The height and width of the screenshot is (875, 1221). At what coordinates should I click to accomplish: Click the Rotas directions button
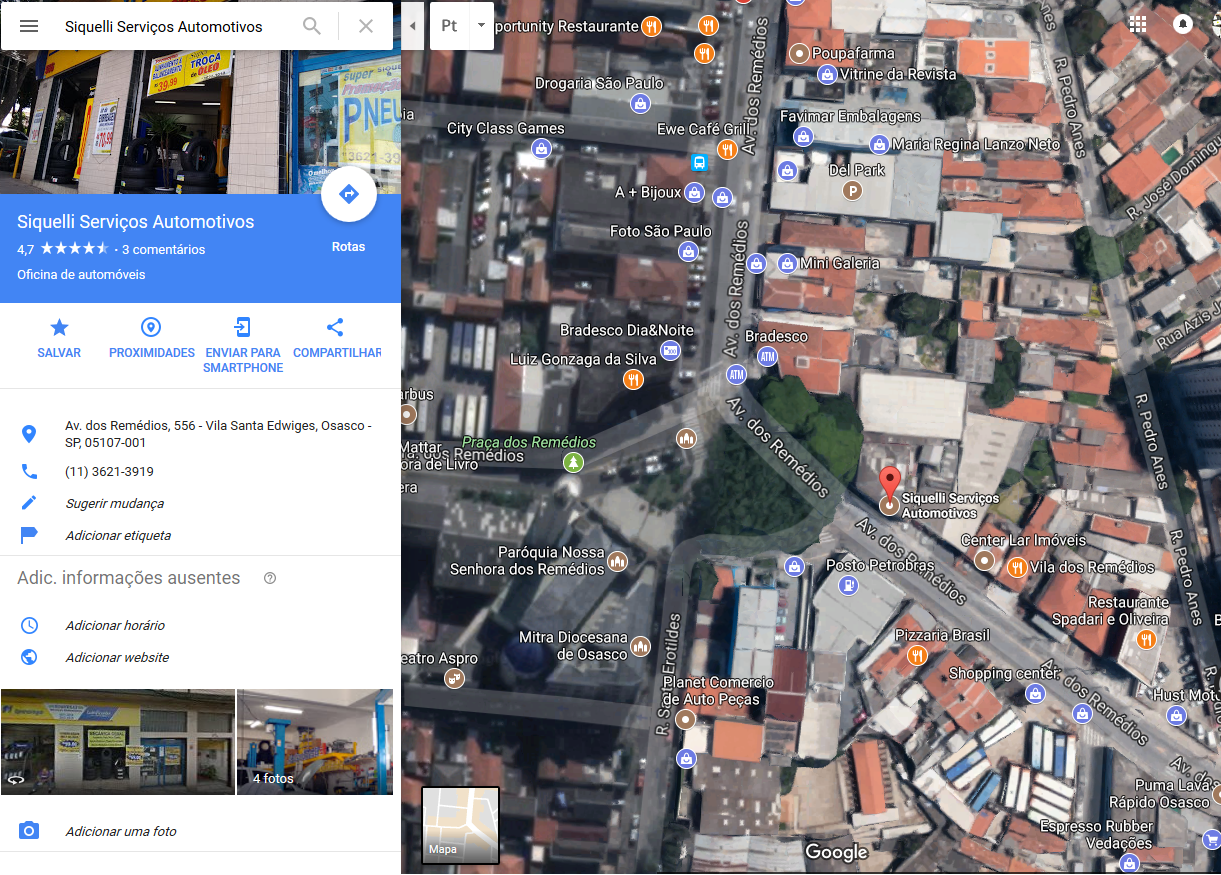click(x=348, y=195)
